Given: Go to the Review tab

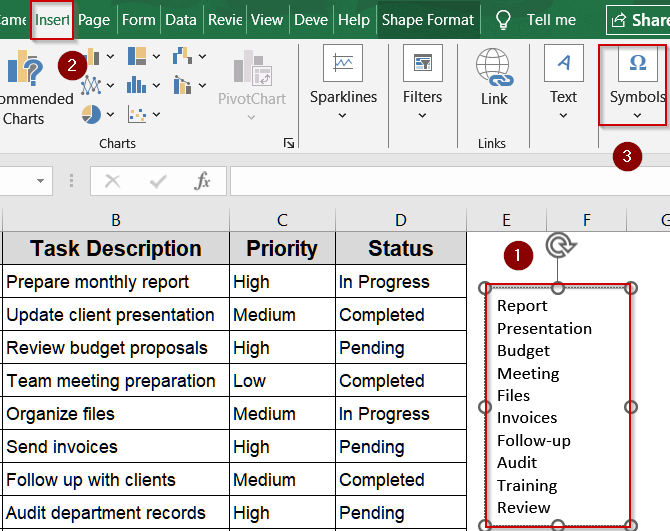Looking at the screenshot, I should point(225,20).
